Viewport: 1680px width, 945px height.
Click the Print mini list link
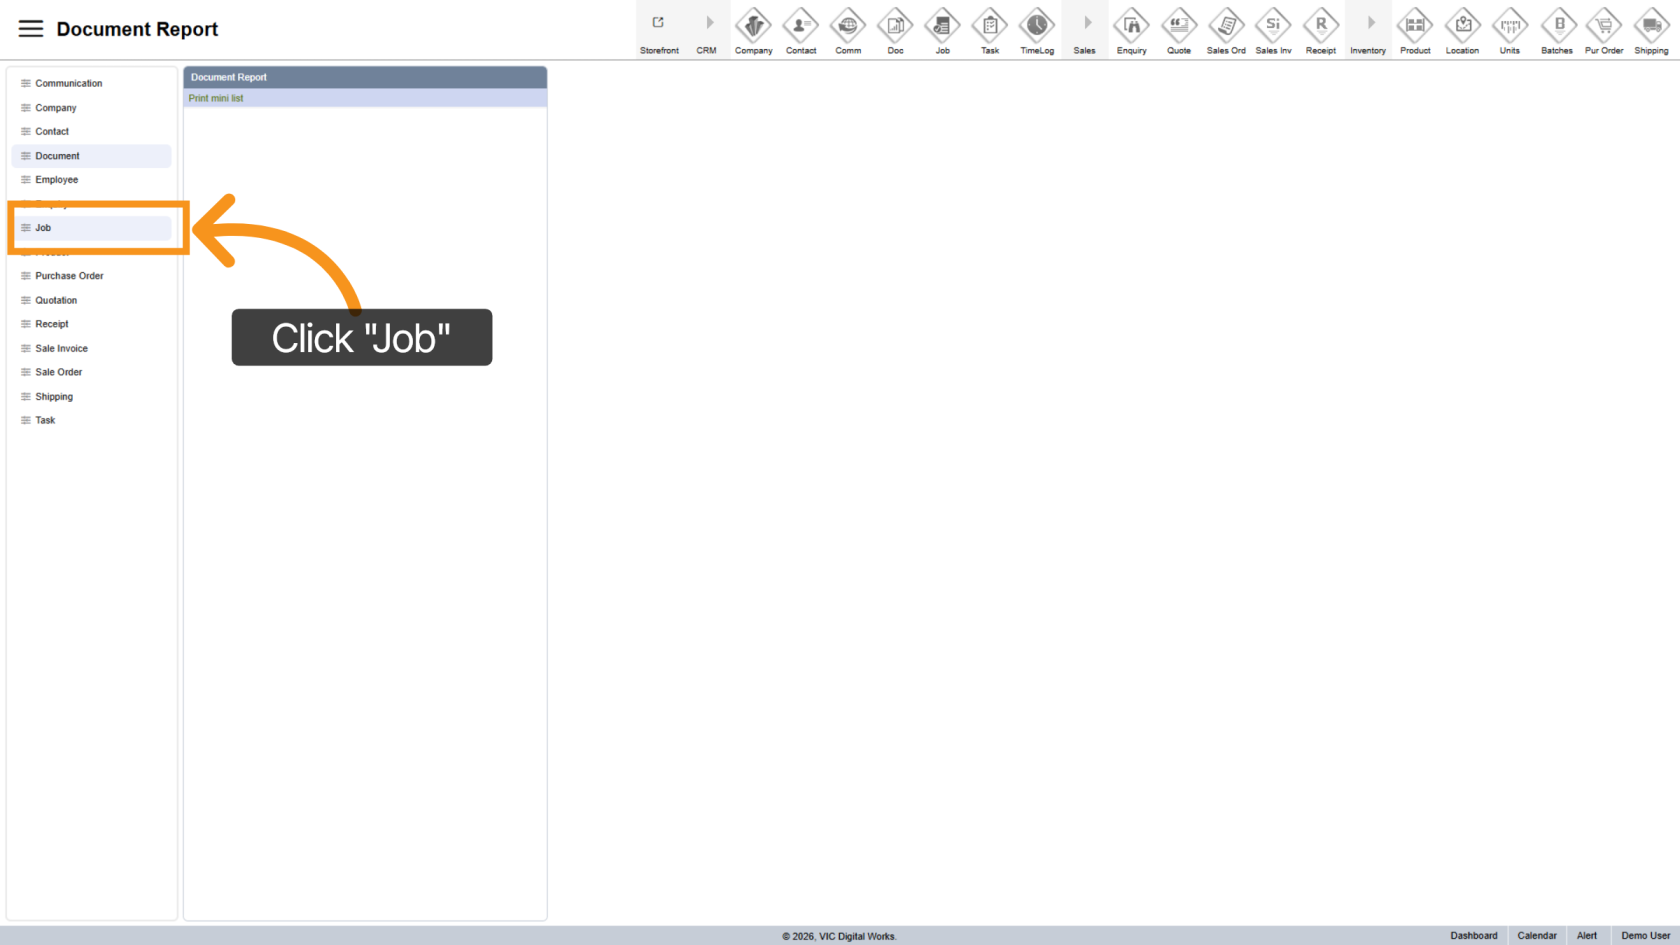tap(216, 98)
